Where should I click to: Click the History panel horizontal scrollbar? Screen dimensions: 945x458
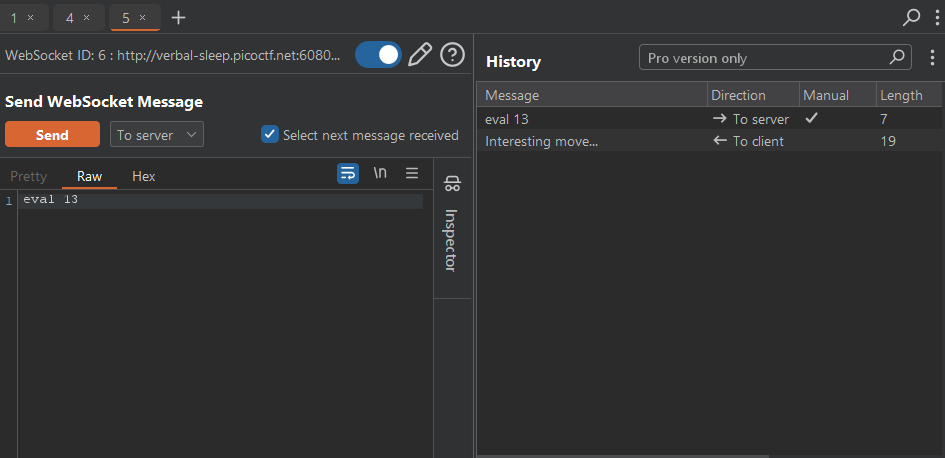point(623,456)
